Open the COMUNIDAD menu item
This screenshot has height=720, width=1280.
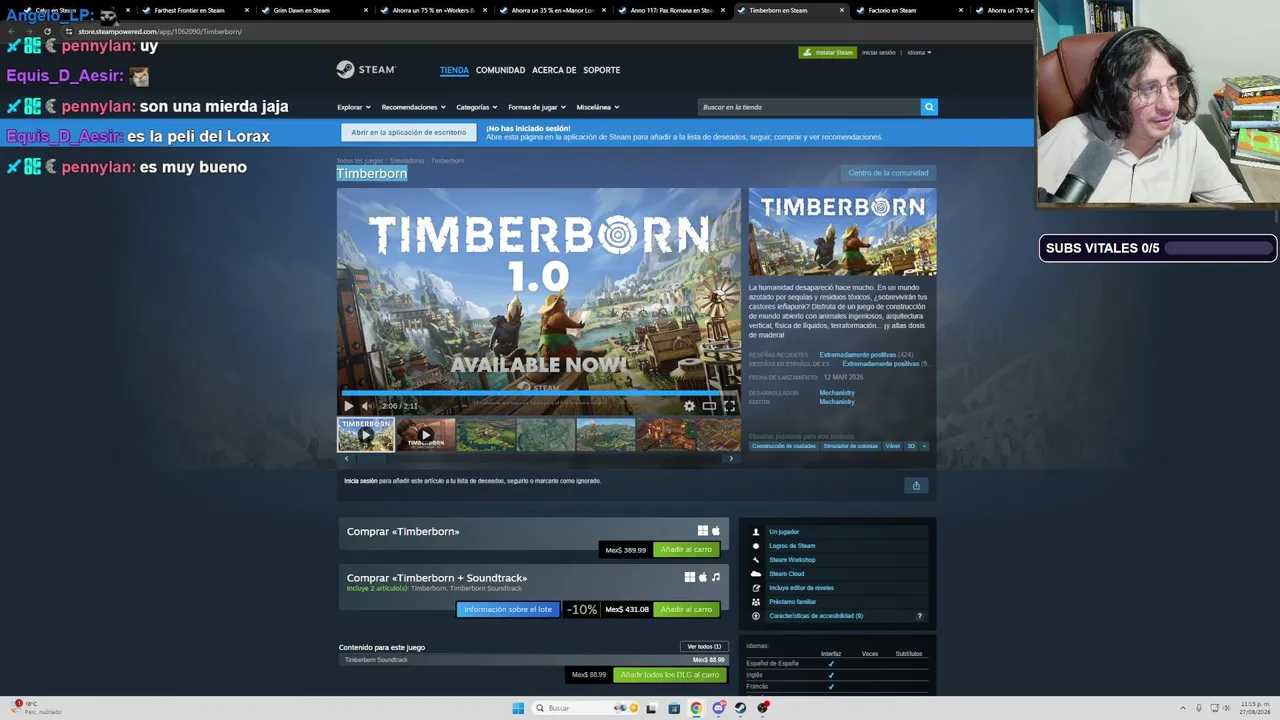[x=500, y=70]
